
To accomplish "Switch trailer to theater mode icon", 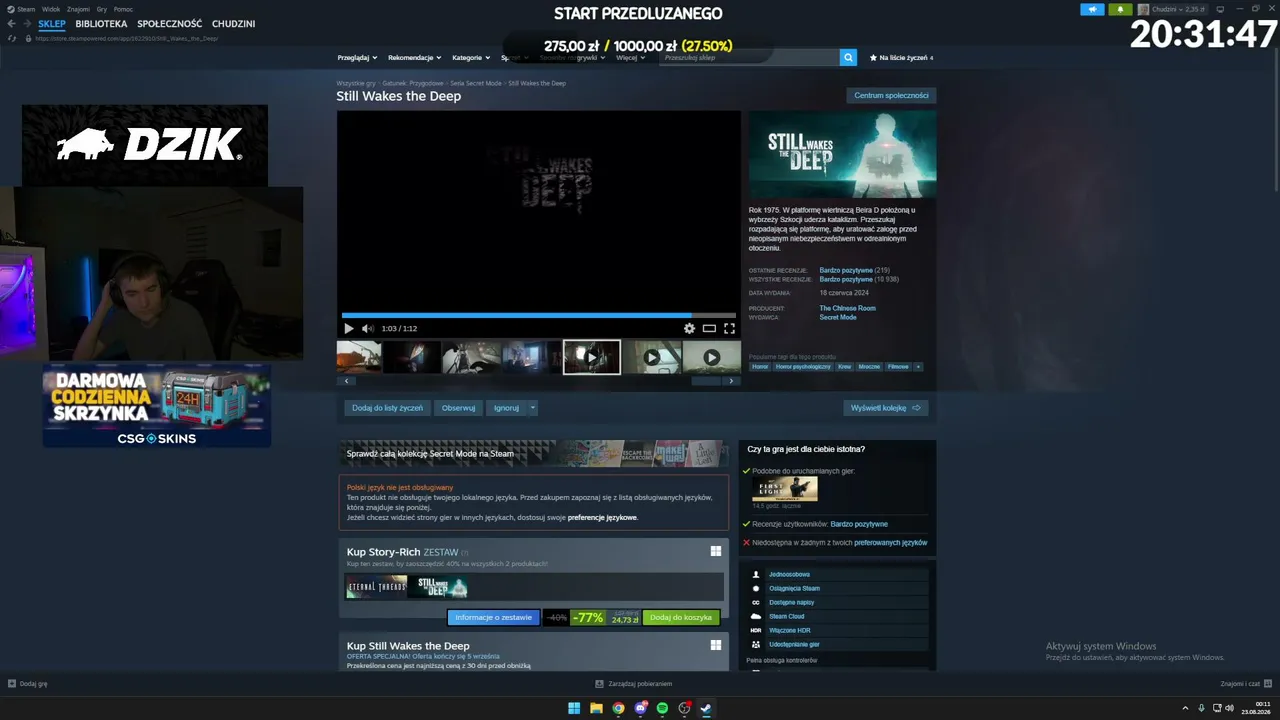I will [x=709, y=328].
